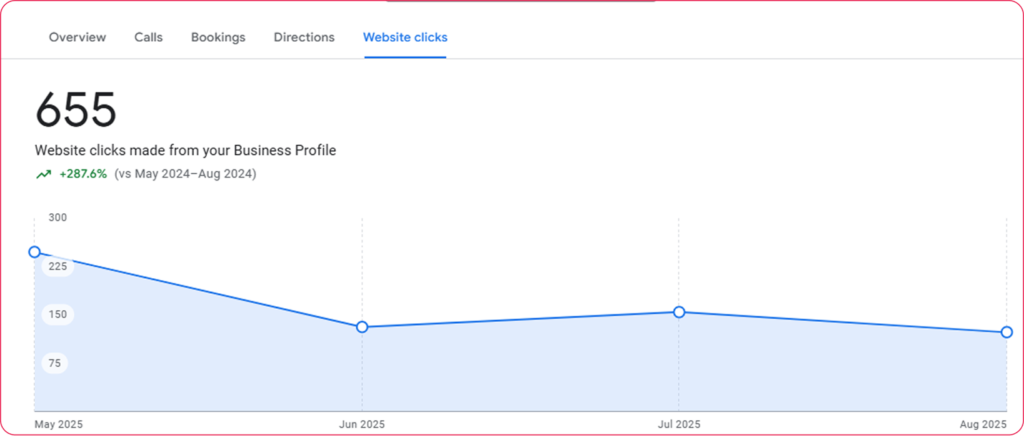
Task: Click the Aug 2025 x-axis label
Action: coord(981,424)
